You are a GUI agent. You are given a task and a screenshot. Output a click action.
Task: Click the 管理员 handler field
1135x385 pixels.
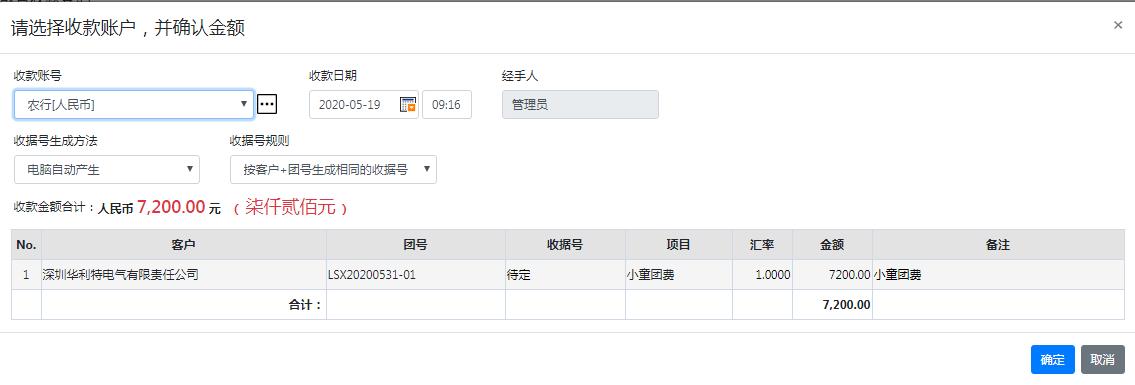[x=581, y=104]
